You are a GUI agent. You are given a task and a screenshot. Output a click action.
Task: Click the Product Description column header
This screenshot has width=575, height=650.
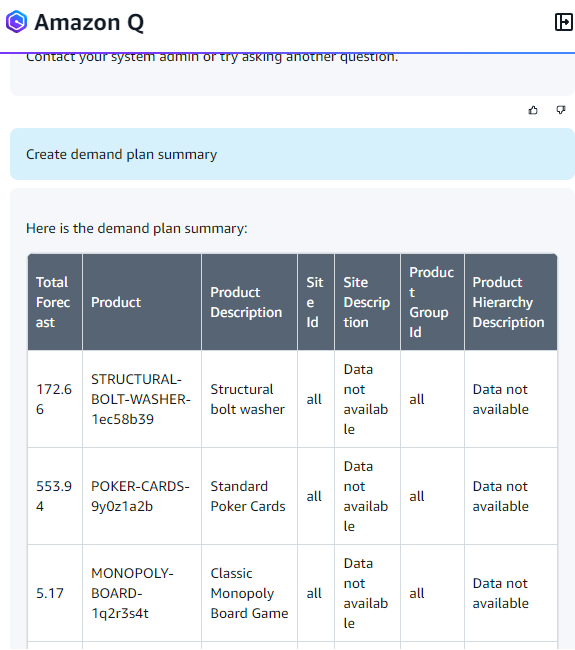[x=249, y=302]
